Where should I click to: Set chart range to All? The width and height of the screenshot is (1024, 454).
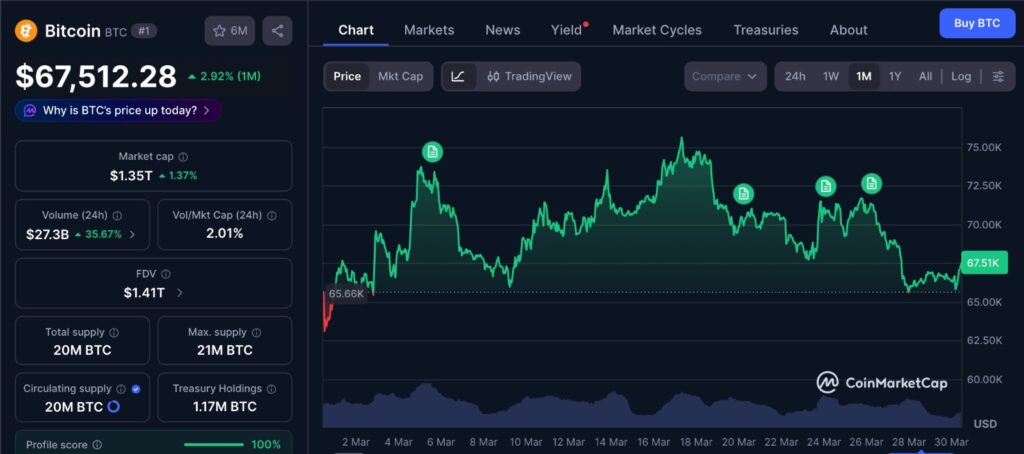925,76
